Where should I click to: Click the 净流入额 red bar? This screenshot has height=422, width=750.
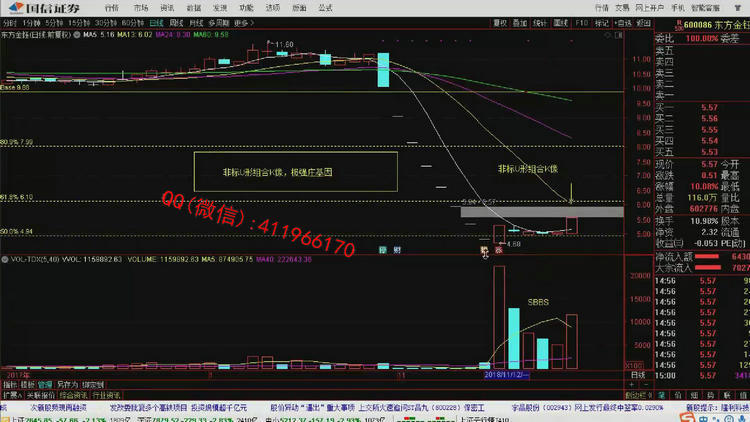707,256
